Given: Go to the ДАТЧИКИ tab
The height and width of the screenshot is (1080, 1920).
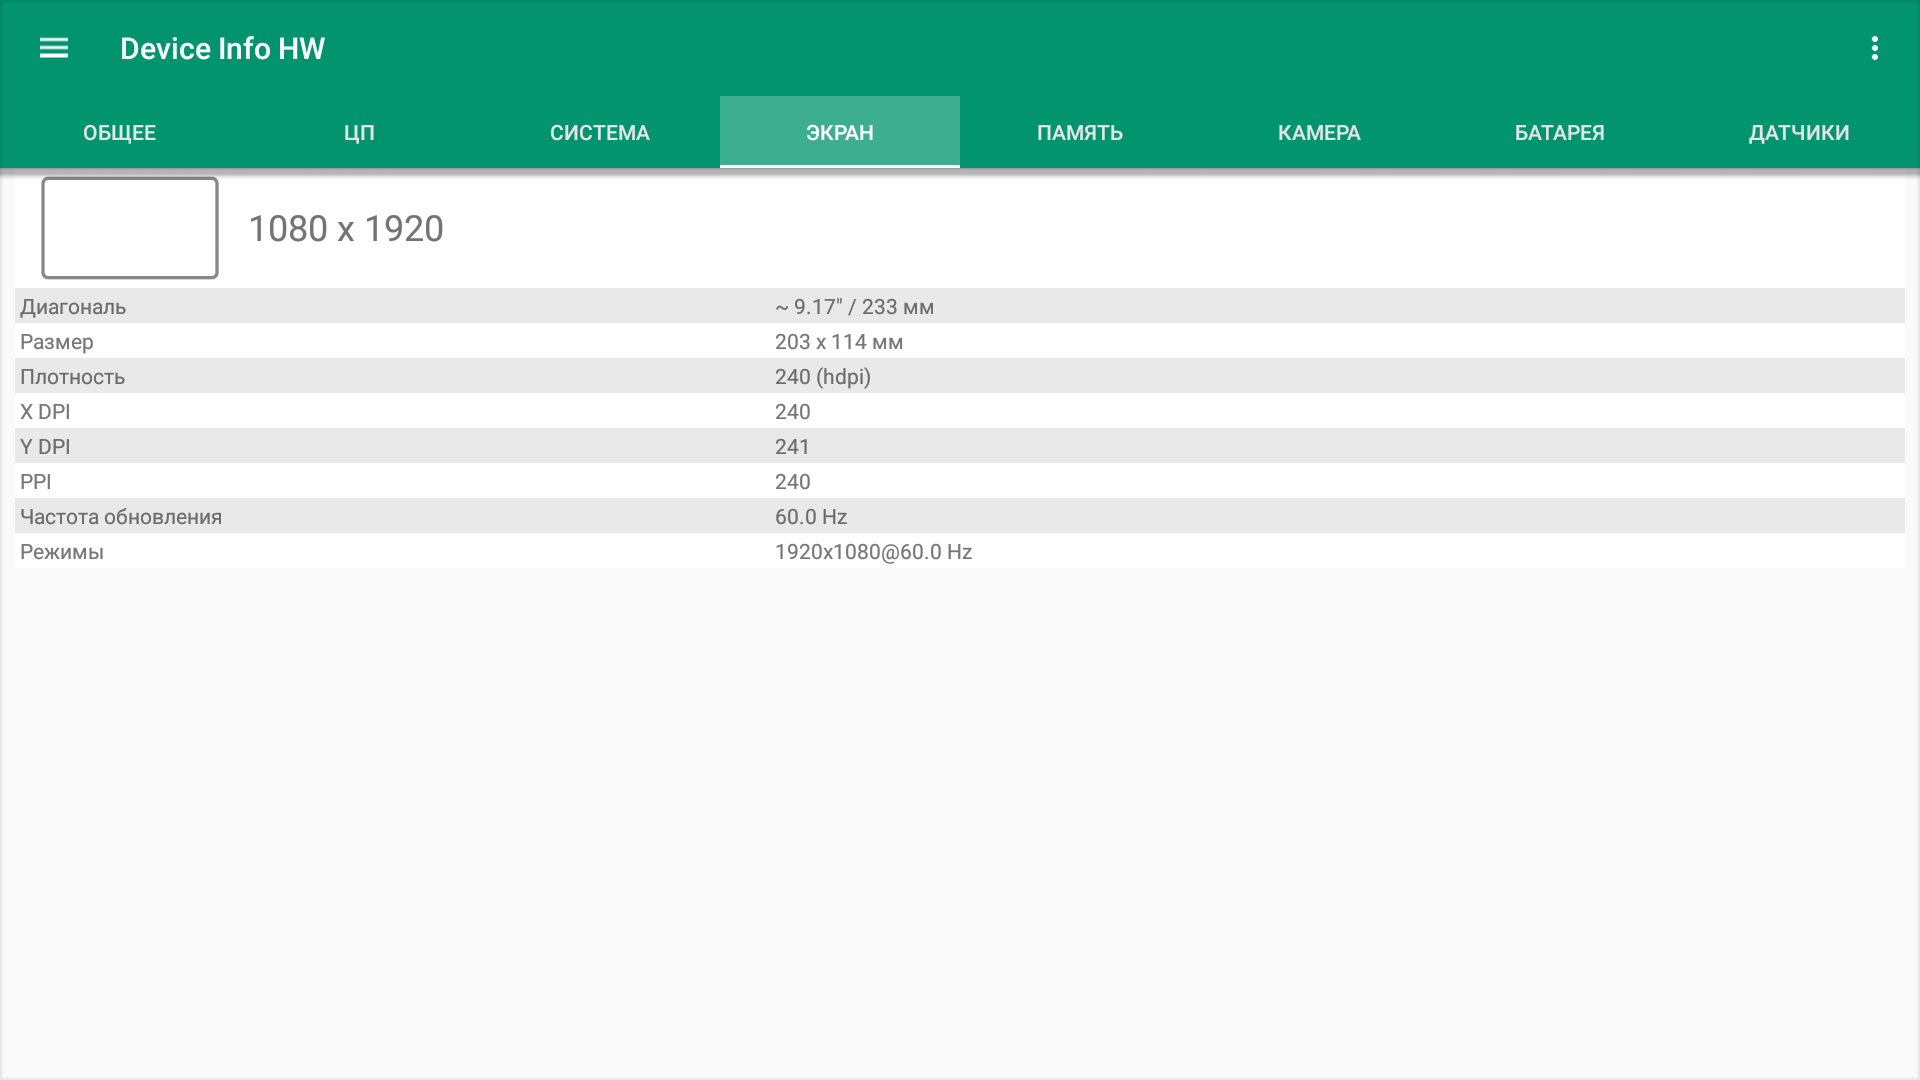Looking at the screenshot, I should tap(1798, 133).
